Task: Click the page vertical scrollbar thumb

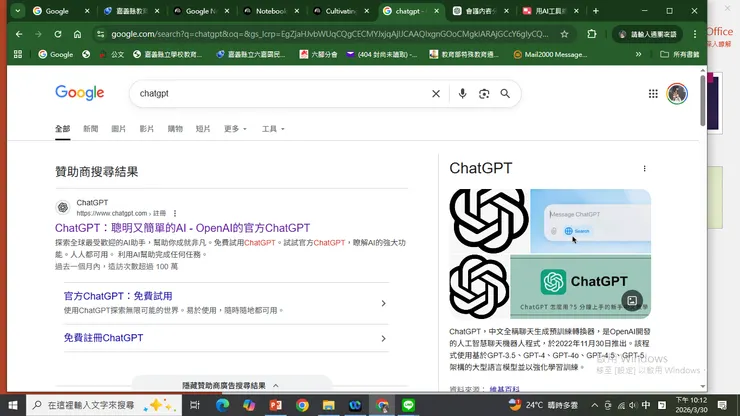Action: [702, 100]
